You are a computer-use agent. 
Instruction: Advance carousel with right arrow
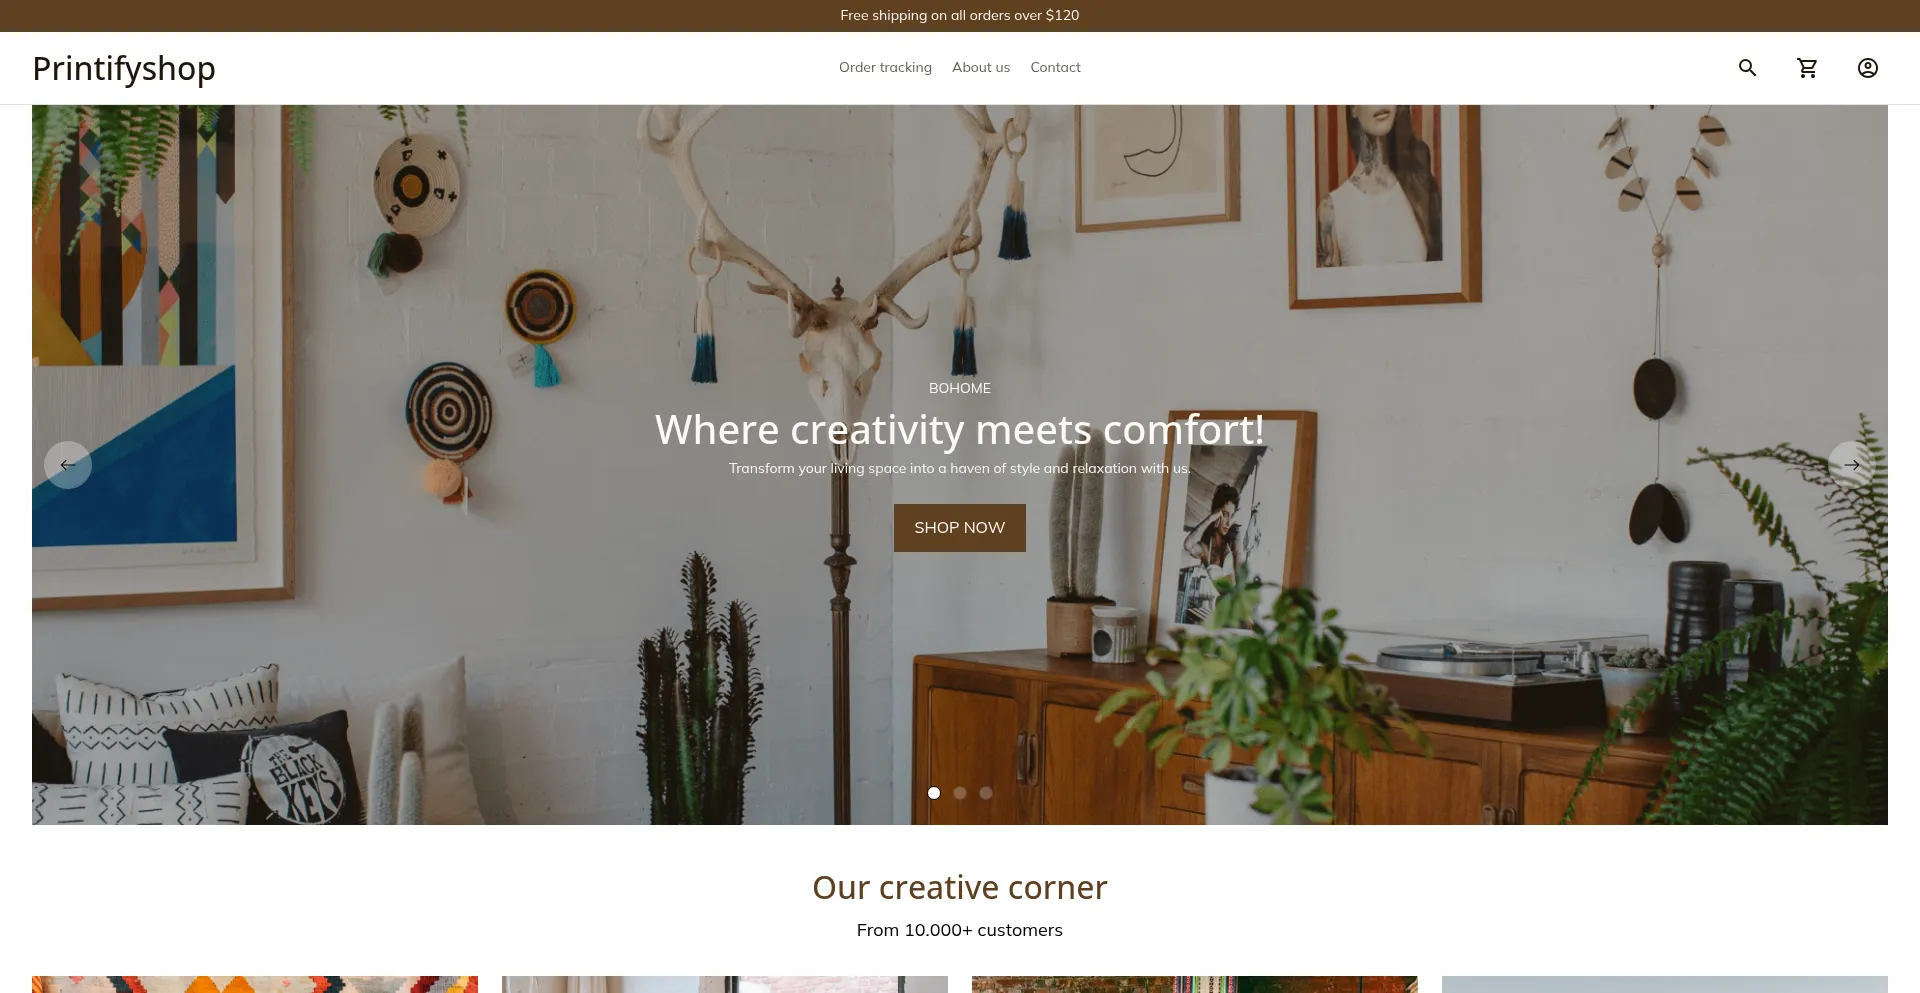click(1852, 465)
